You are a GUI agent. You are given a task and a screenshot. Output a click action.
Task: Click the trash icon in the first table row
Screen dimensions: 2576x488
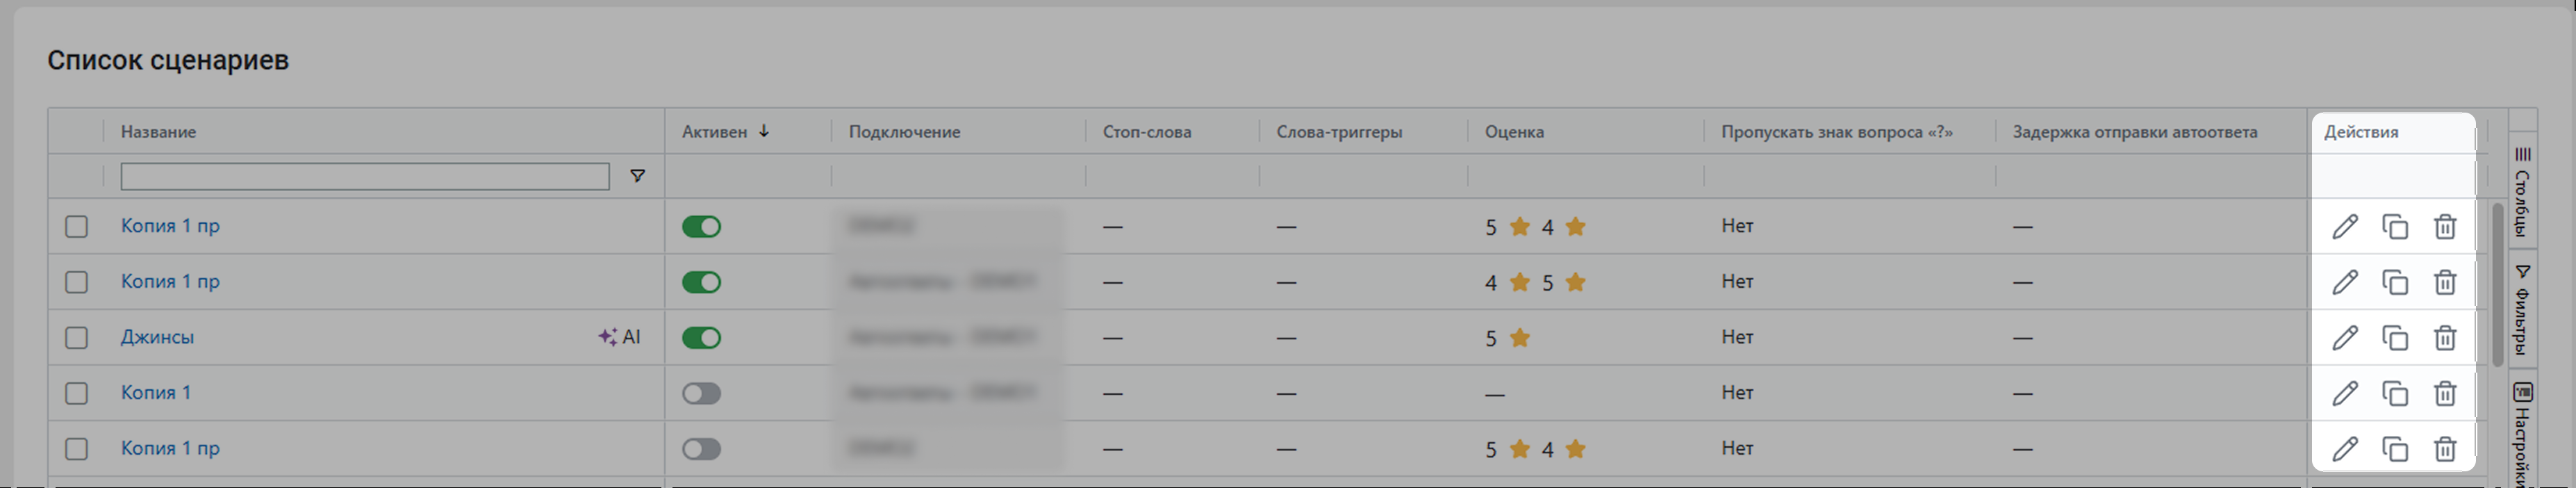pyautogui.click(x=2445, y=227)
